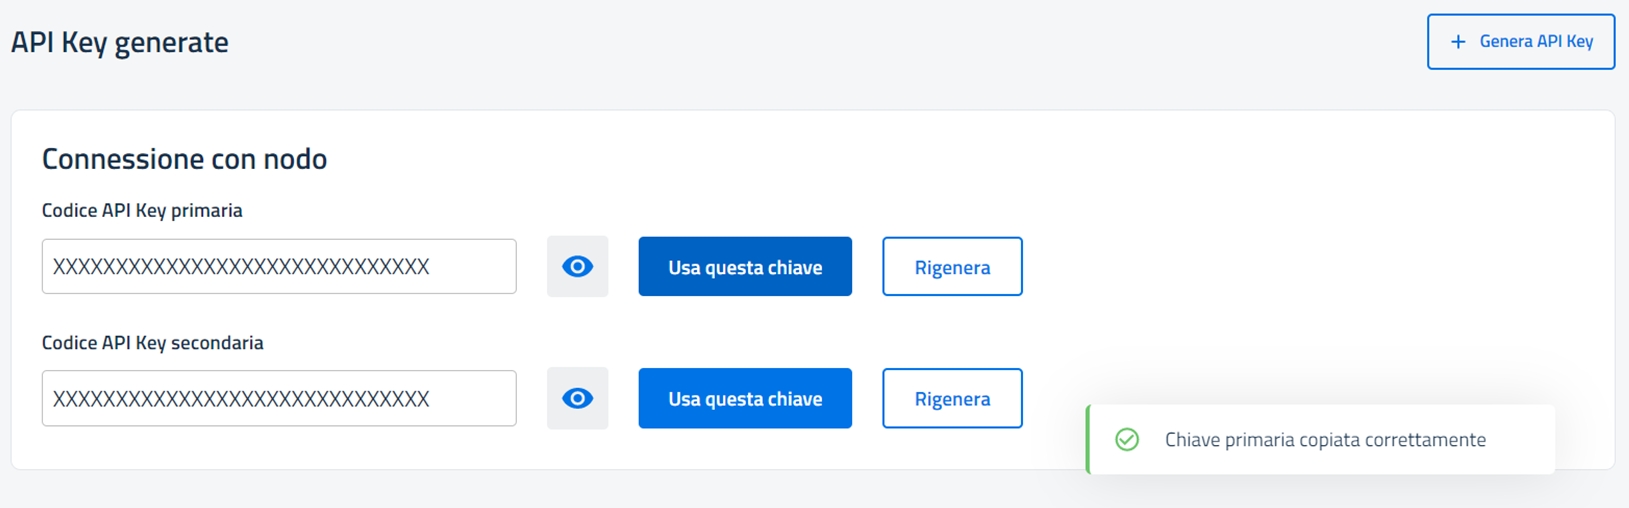Click the 'Connessione con nodo' section title
The height and width of the screenshot is (508, 1629).
point(184,159)
